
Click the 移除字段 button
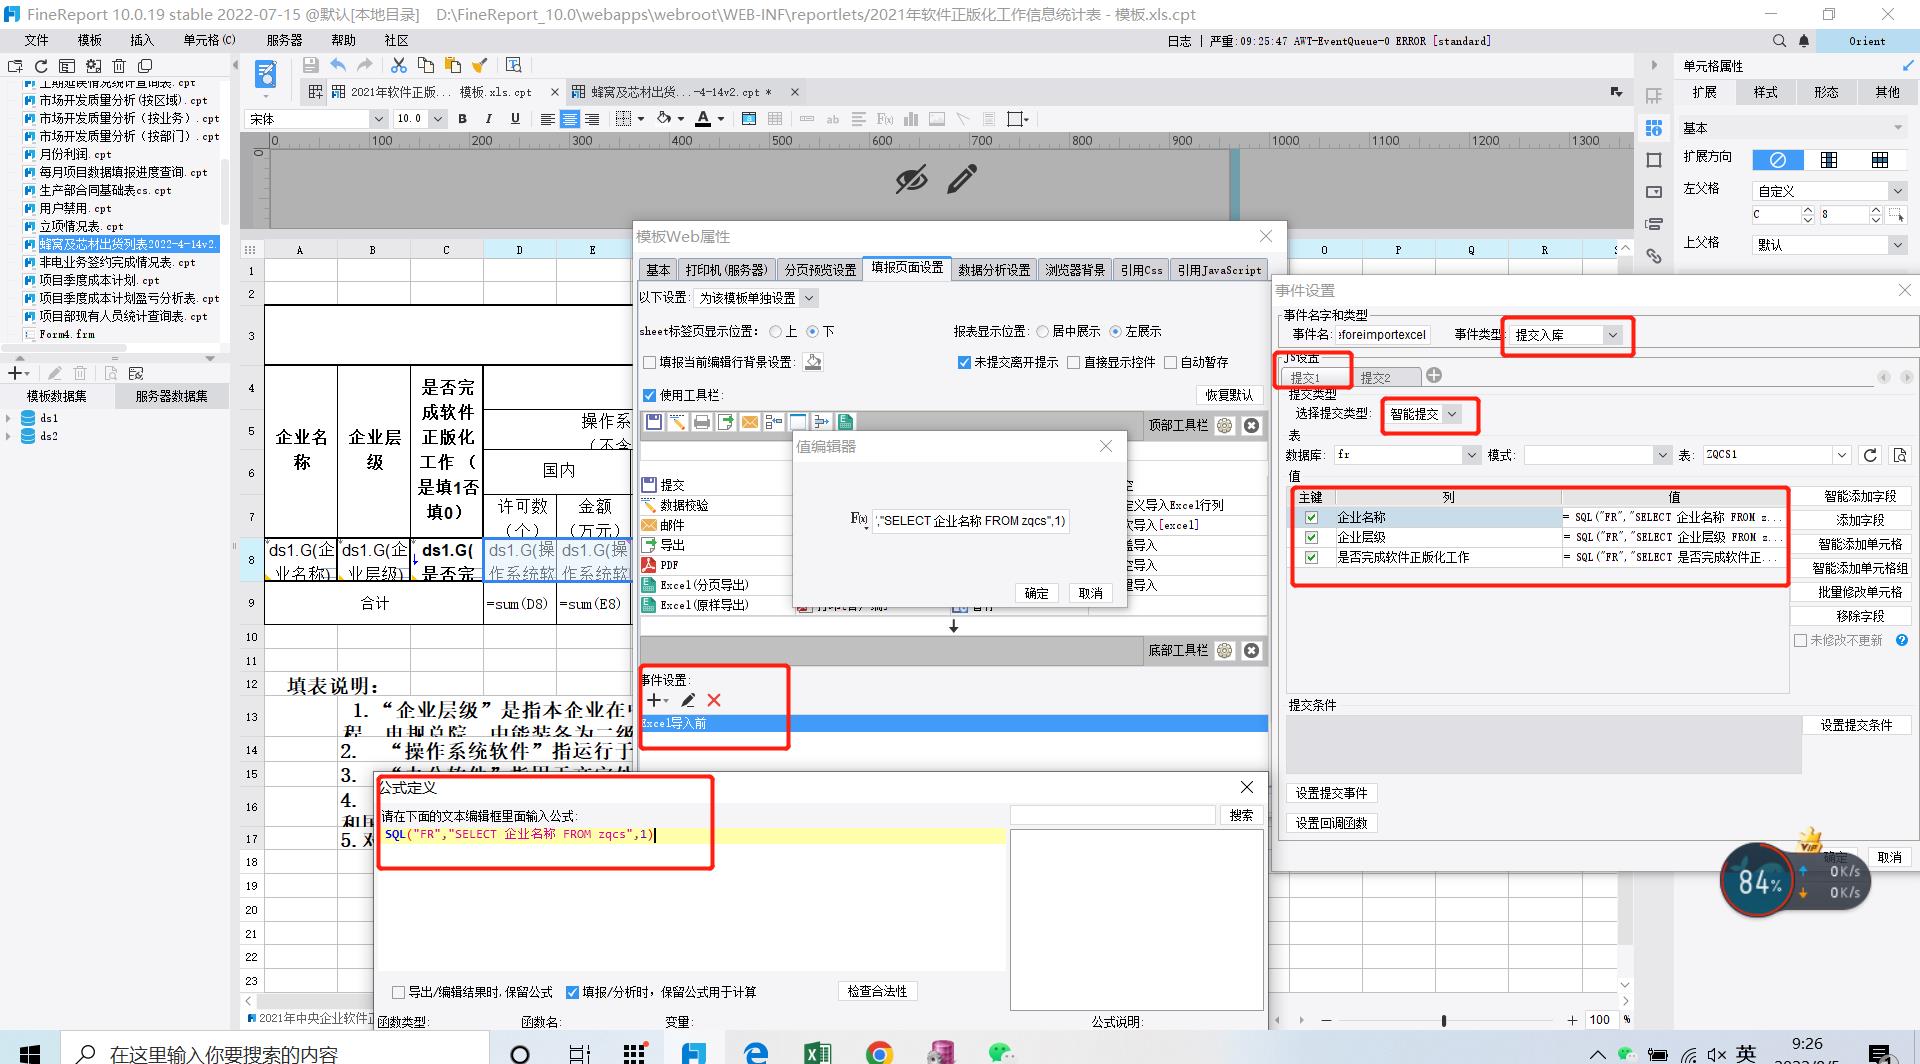(x=1859, y=616)
